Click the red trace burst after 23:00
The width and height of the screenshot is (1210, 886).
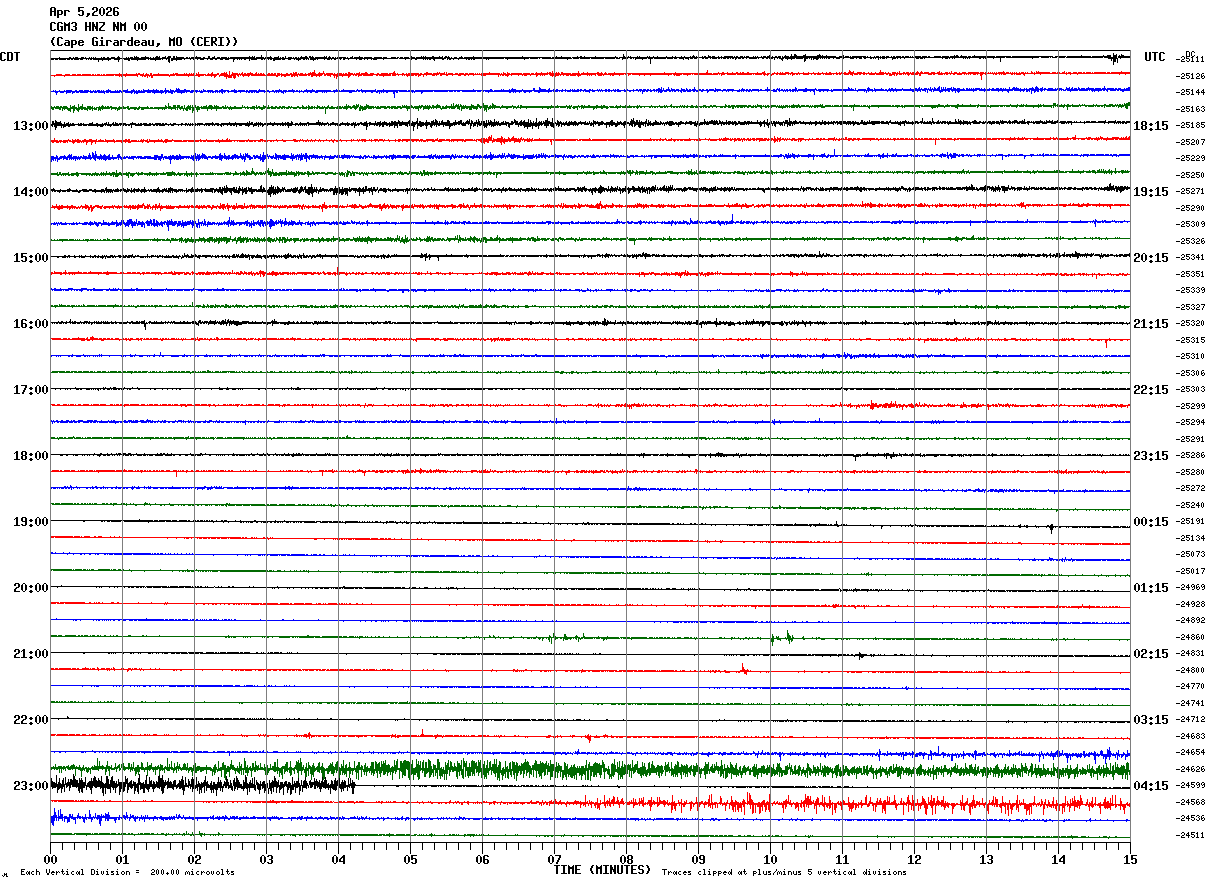point(840,802)
